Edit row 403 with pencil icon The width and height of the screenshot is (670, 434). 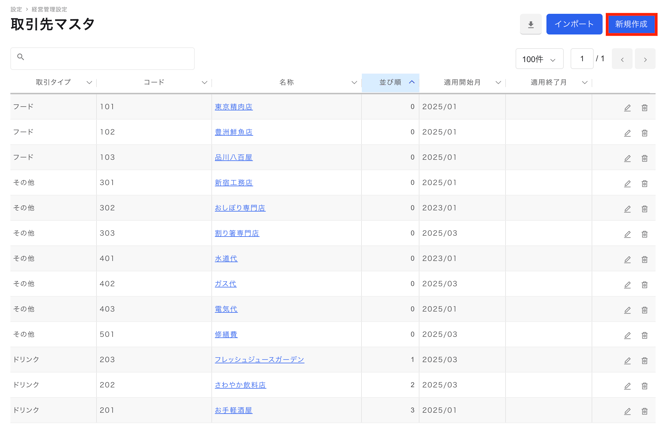pos(627,310)
